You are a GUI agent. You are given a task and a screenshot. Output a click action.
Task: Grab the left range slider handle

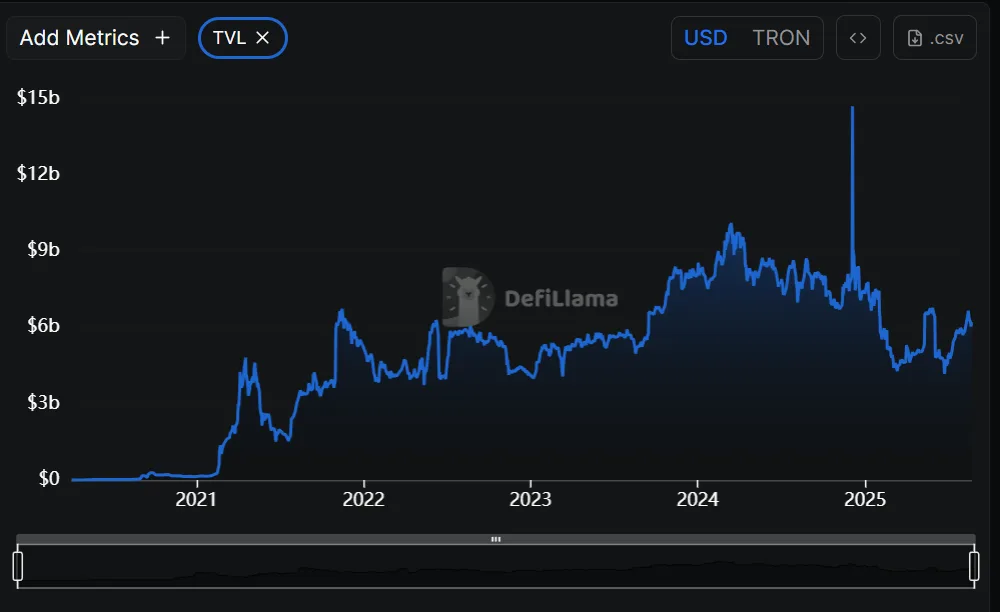point(18,565)
